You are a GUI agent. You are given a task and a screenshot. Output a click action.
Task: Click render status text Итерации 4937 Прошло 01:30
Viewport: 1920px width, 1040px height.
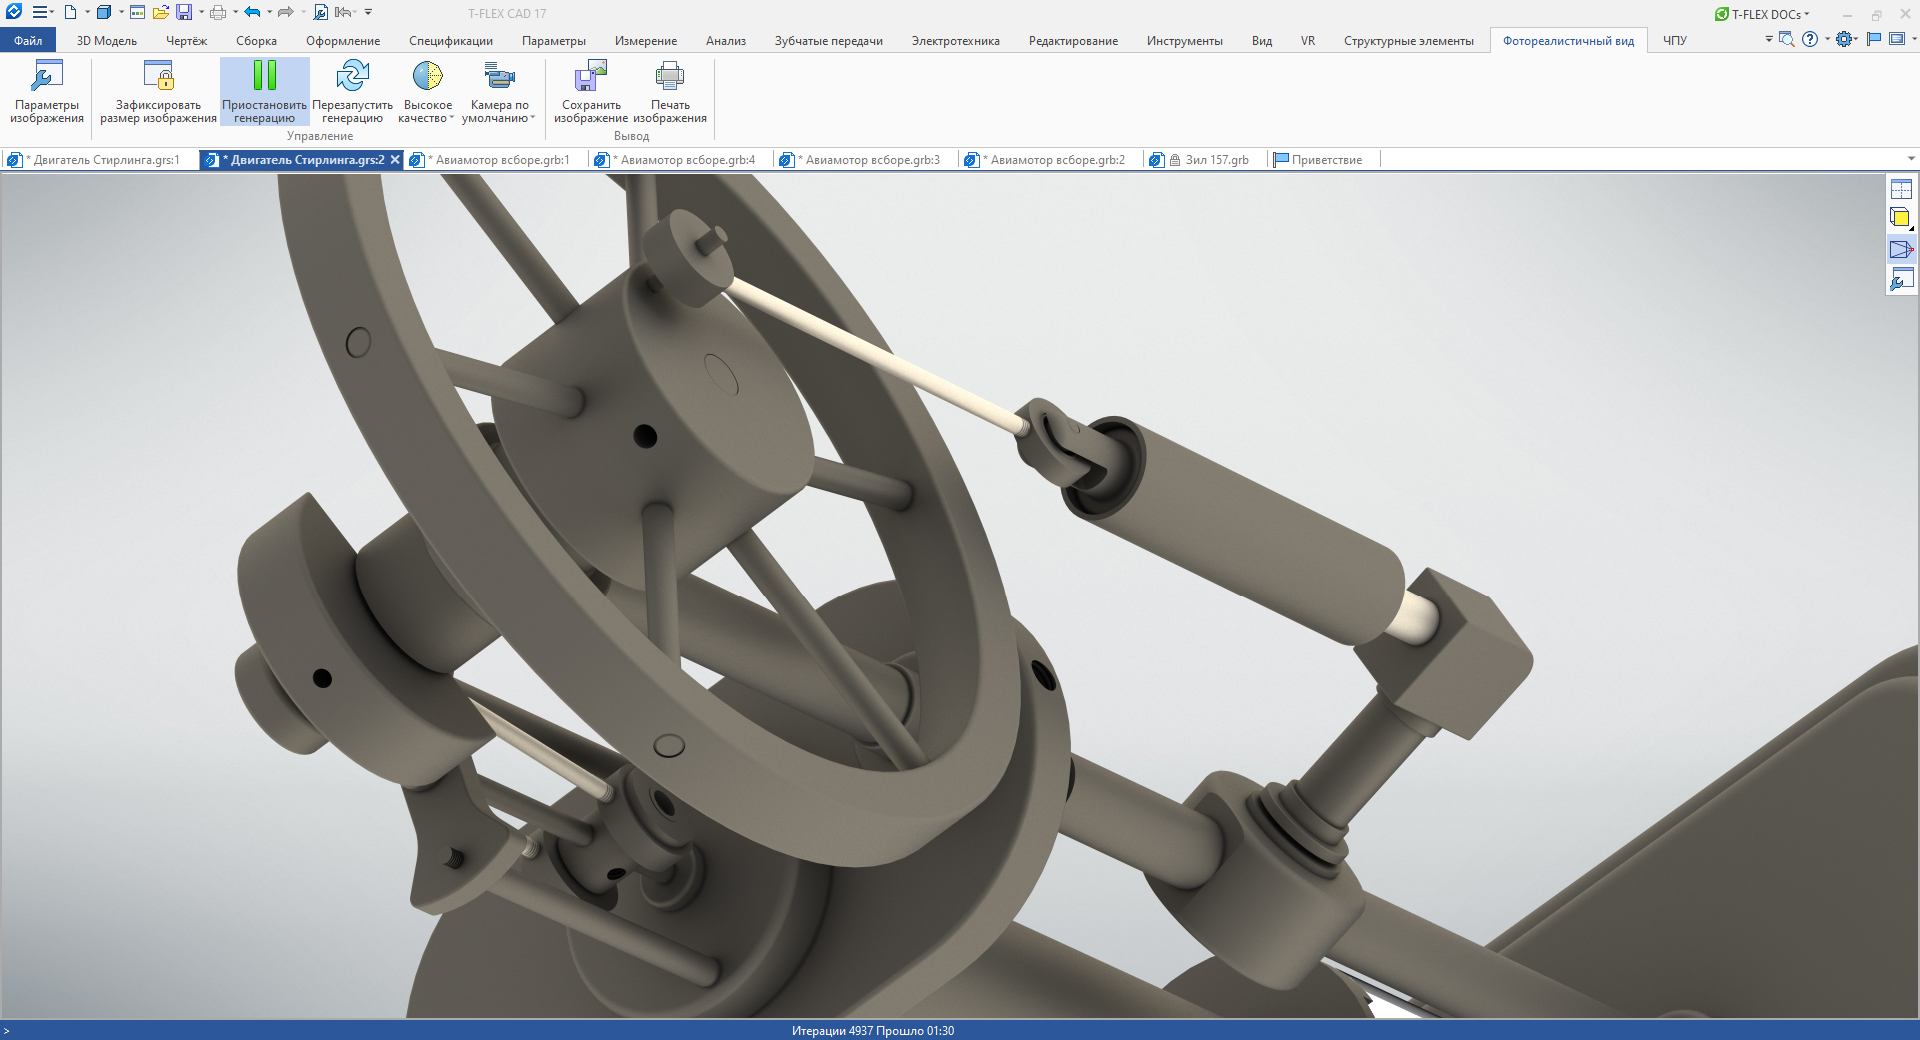click(872, 1031)
